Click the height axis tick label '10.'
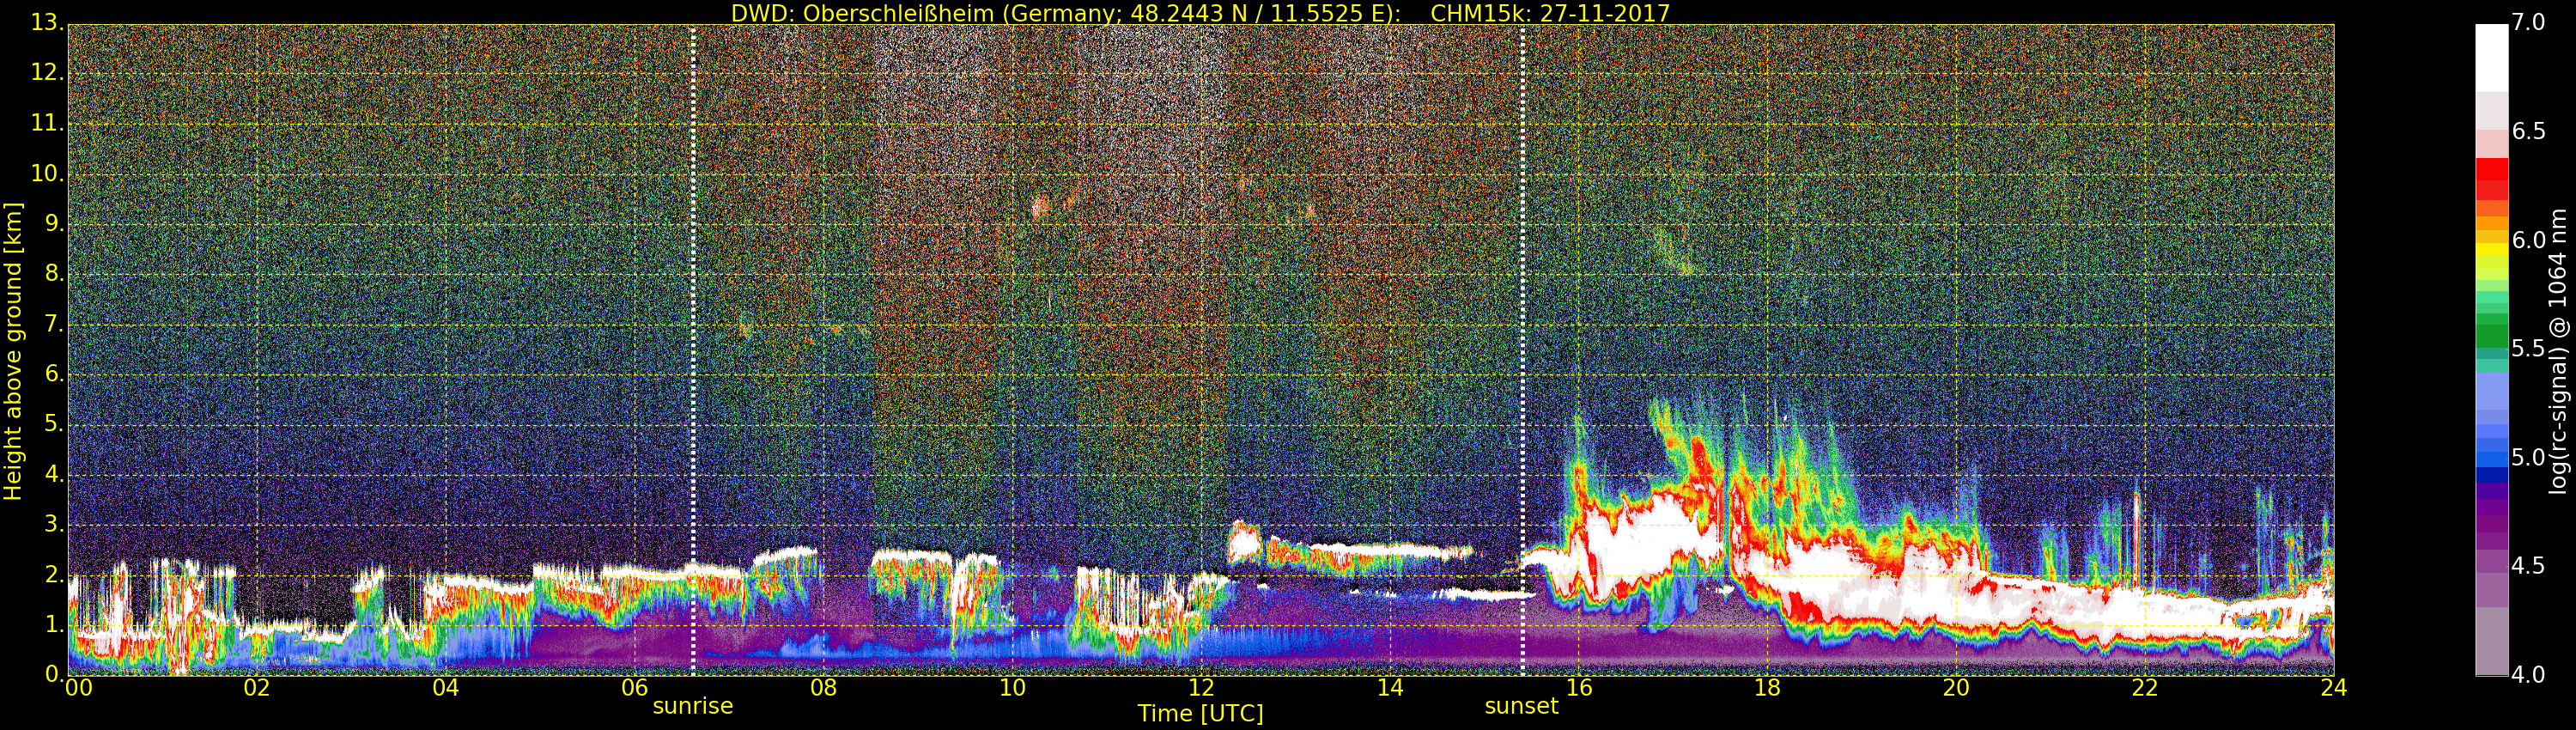 pos(47,173)
